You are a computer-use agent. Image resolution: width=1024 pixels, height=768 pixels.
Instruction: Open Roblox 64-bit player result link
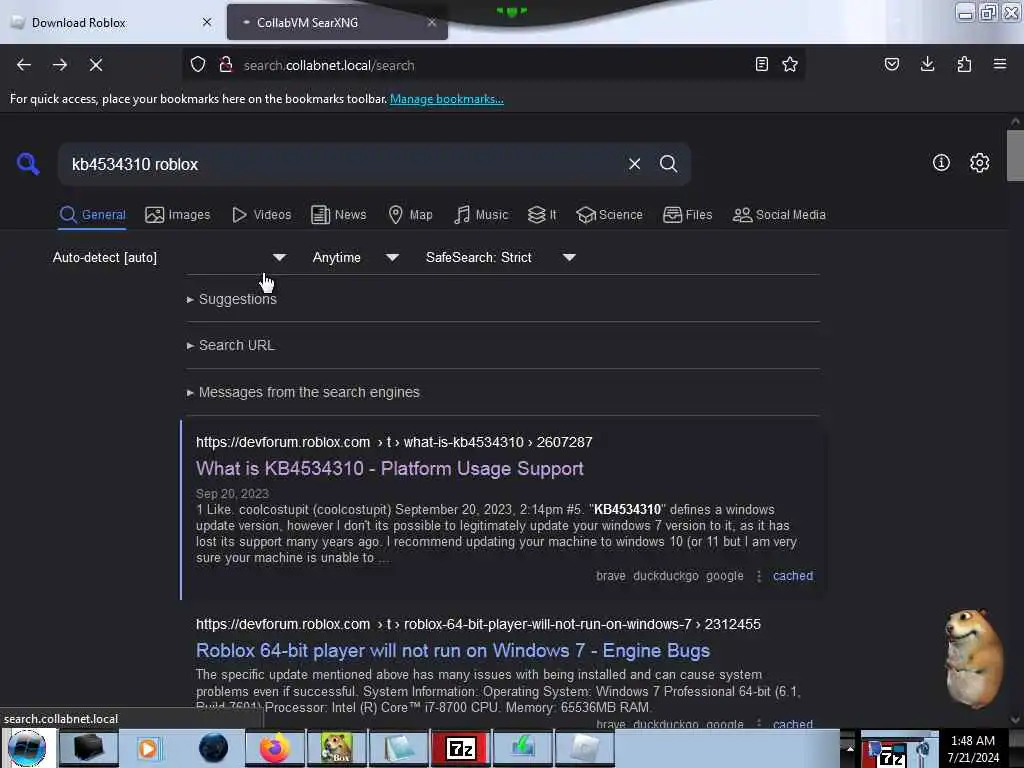pos(453,650)
